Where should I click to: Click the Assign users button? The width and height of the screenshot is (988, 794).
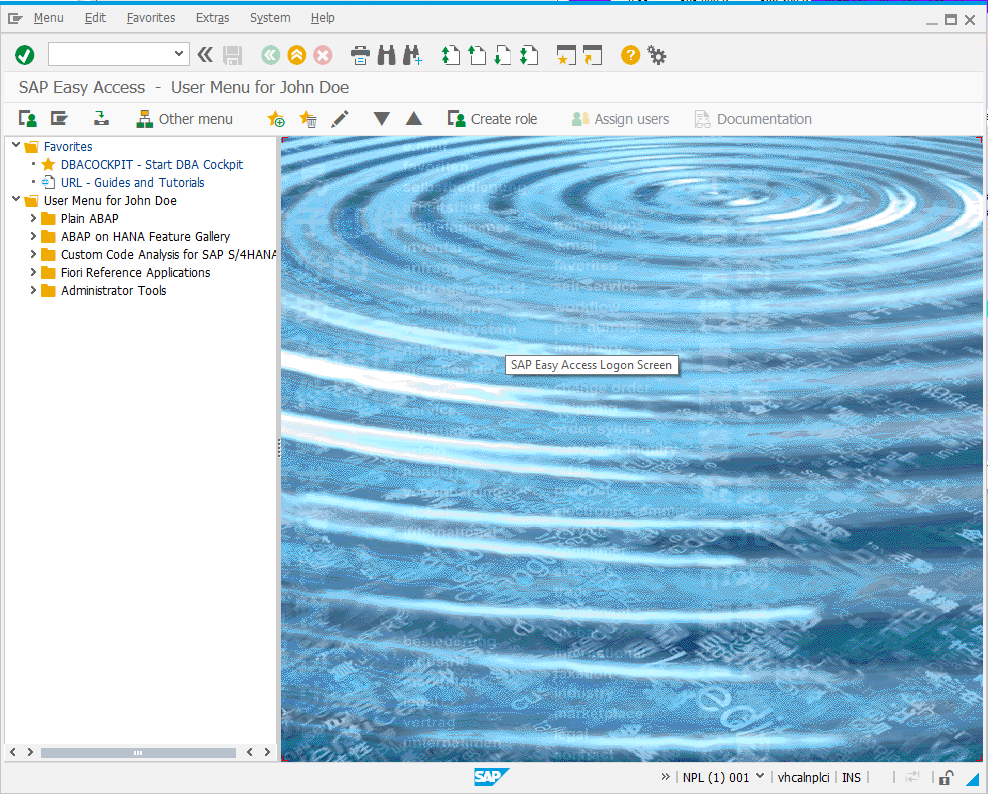point(620,118)
